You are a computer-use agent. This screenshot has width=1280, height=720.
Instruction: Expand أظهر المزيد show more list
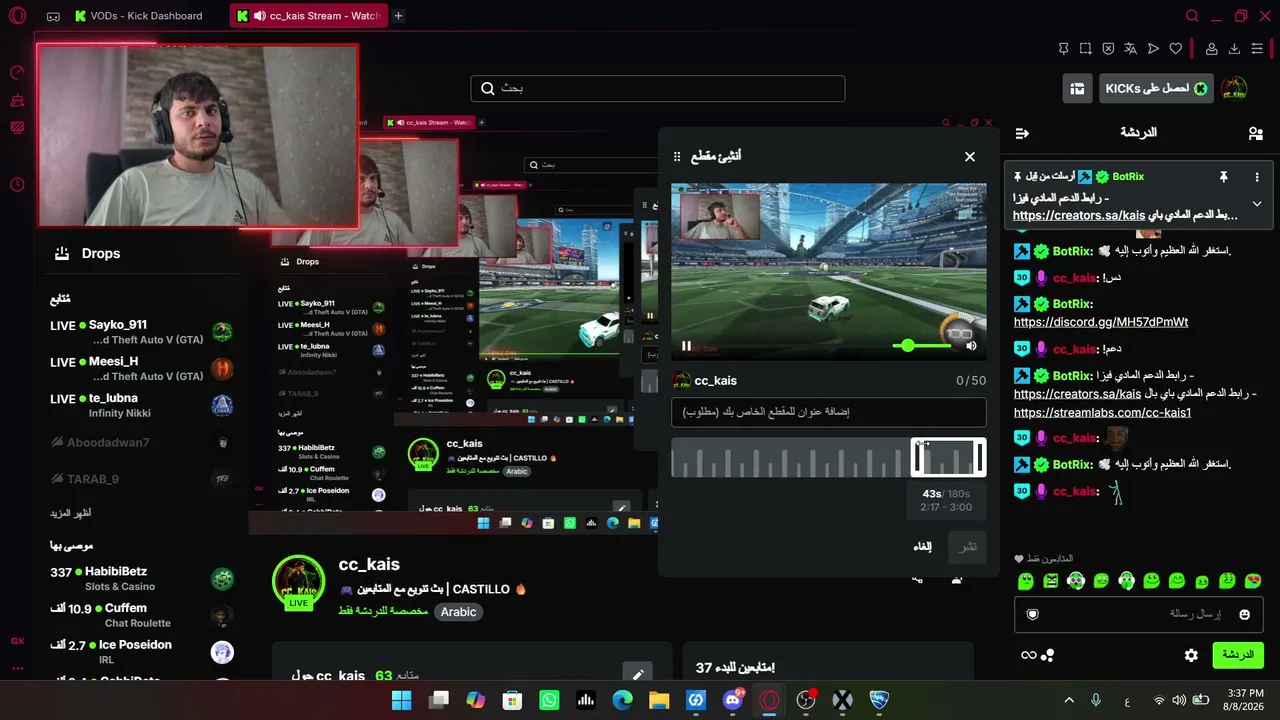pos(71,513)
